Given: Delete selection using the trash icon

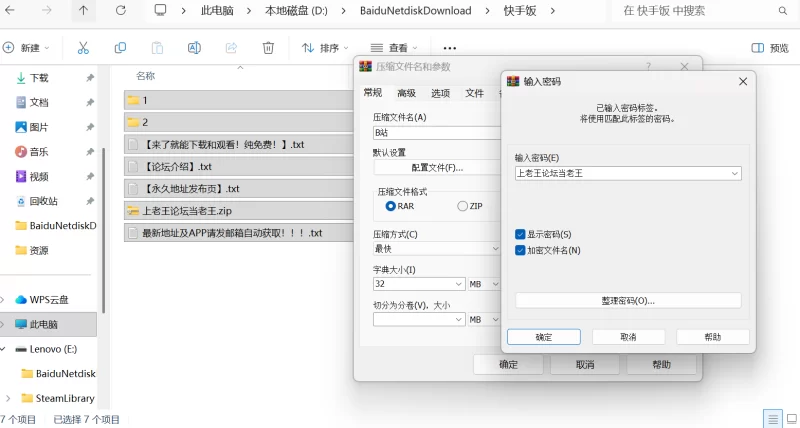Looking at the screenshot, I should pos(268,48).
